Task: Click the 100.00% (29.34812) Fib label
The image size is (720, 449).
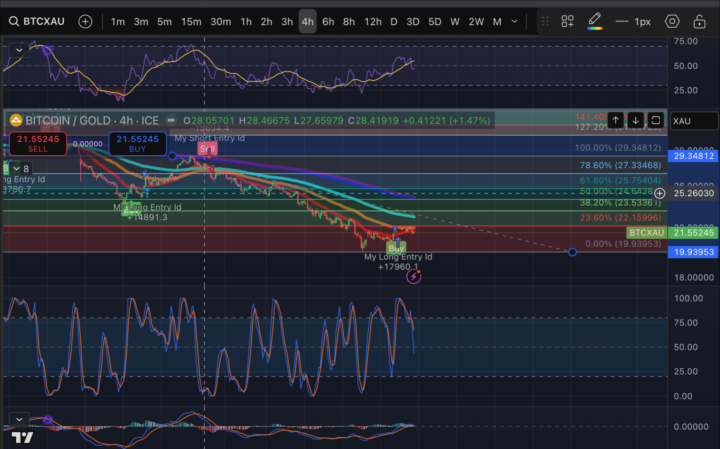Action: click(x=618, y=148)
